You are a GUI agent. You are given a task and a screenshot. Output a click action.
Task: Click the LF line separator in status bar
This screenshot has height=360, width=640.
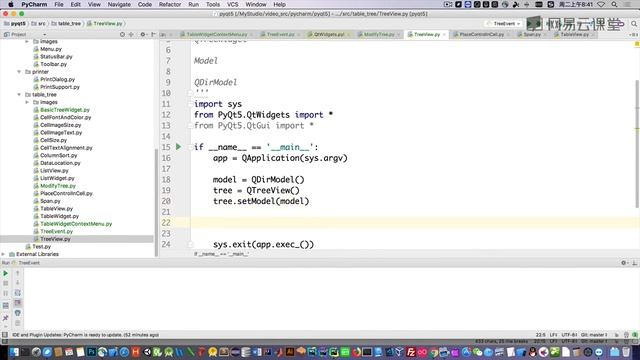tap(553, 335)
